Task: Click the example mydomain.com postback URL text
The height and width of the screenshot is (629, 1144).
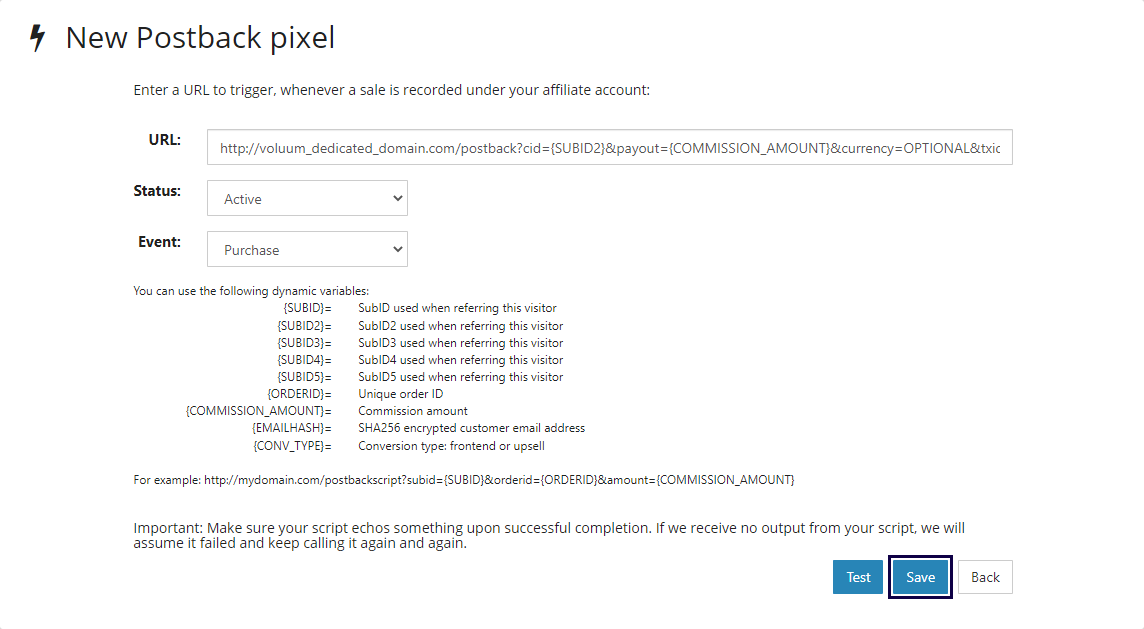Action: (499, 480)
